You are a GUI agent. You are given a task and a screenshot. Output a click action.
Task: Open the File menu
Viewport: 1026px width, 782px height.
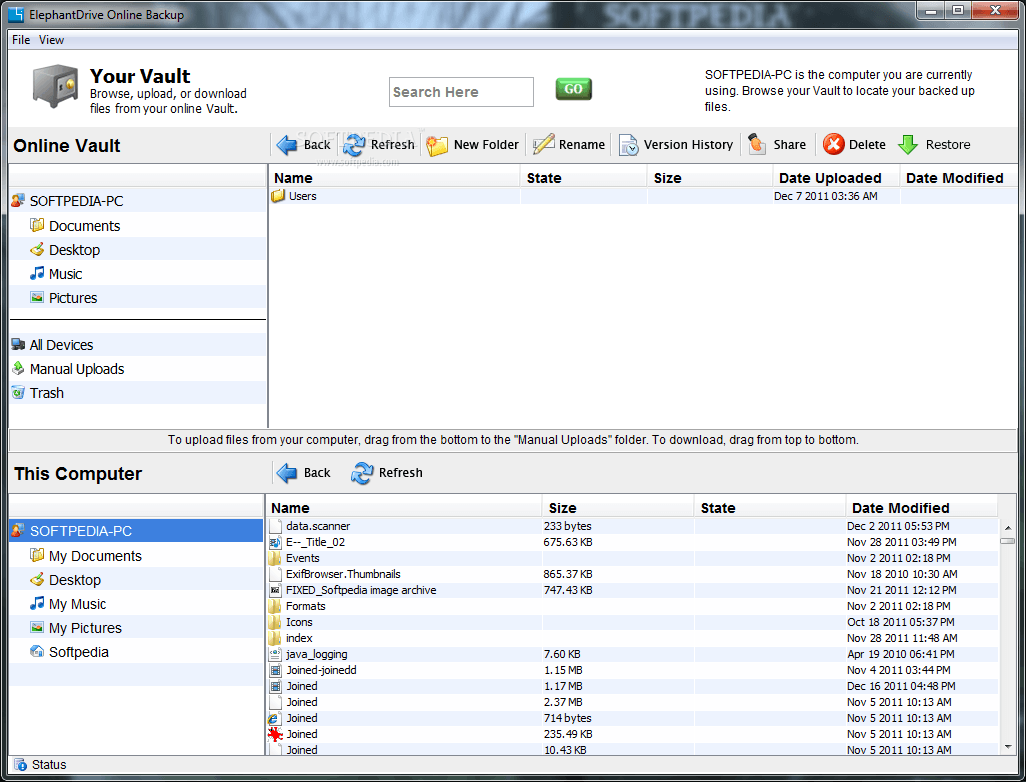[x=21, y=40]
